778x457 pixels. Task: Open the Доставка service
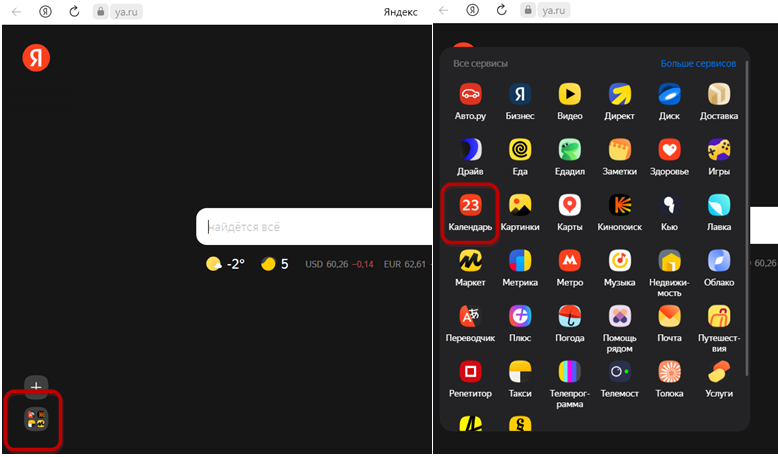pos(719,94)
